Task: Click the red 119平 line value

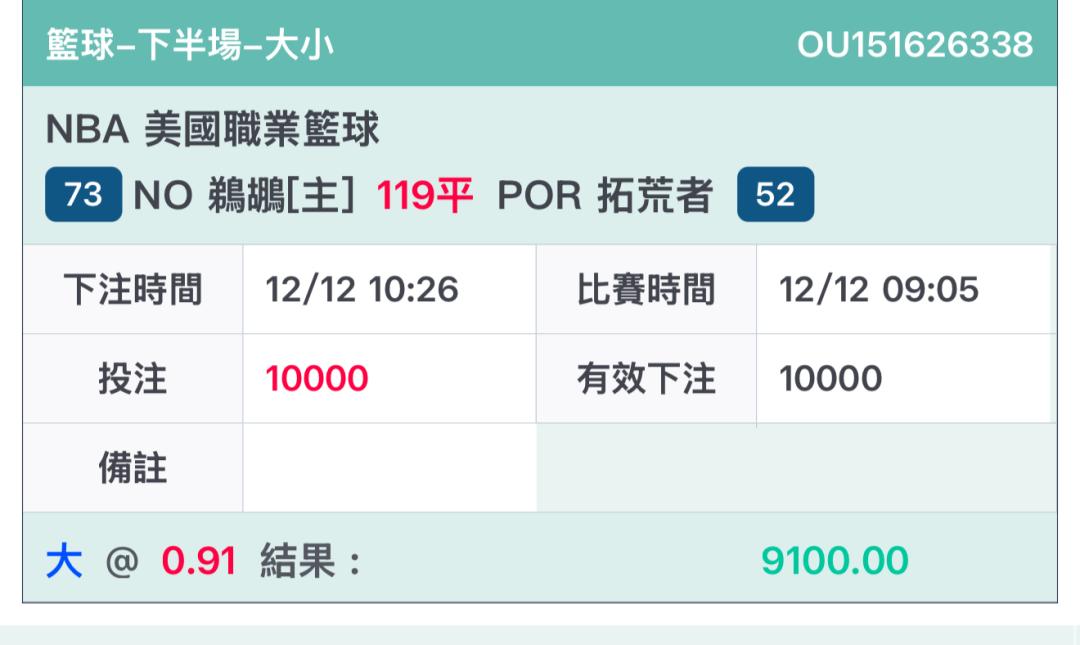Action: click(x=424, y=194)
